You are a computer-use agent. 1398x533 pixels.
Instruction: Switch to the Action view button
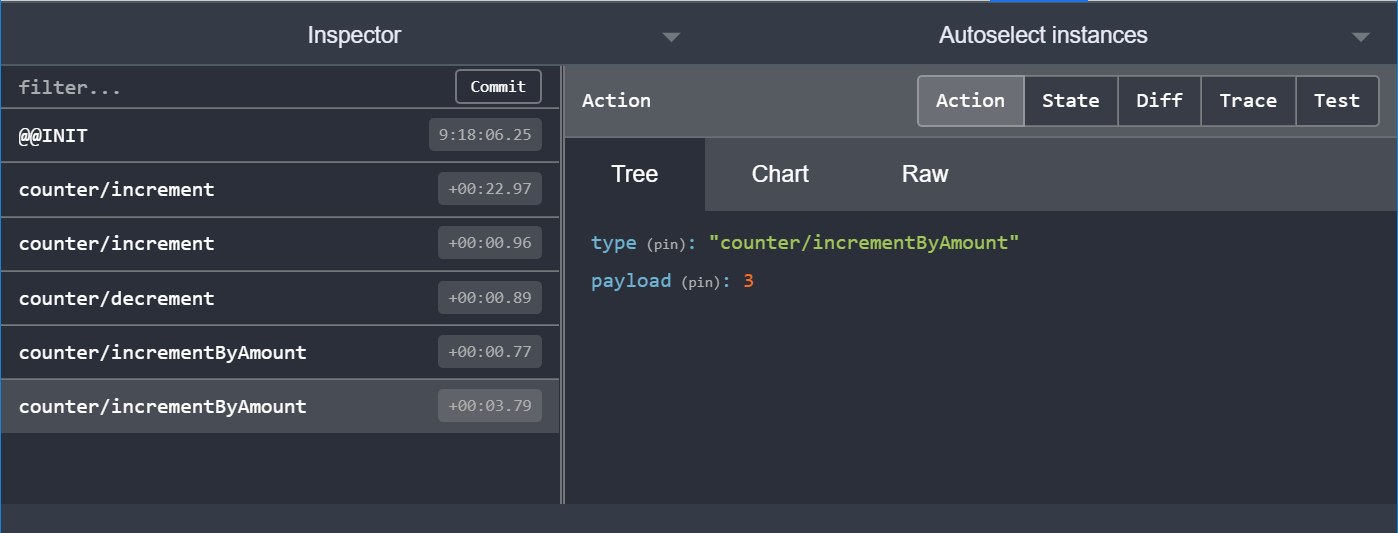click(970, 101)
